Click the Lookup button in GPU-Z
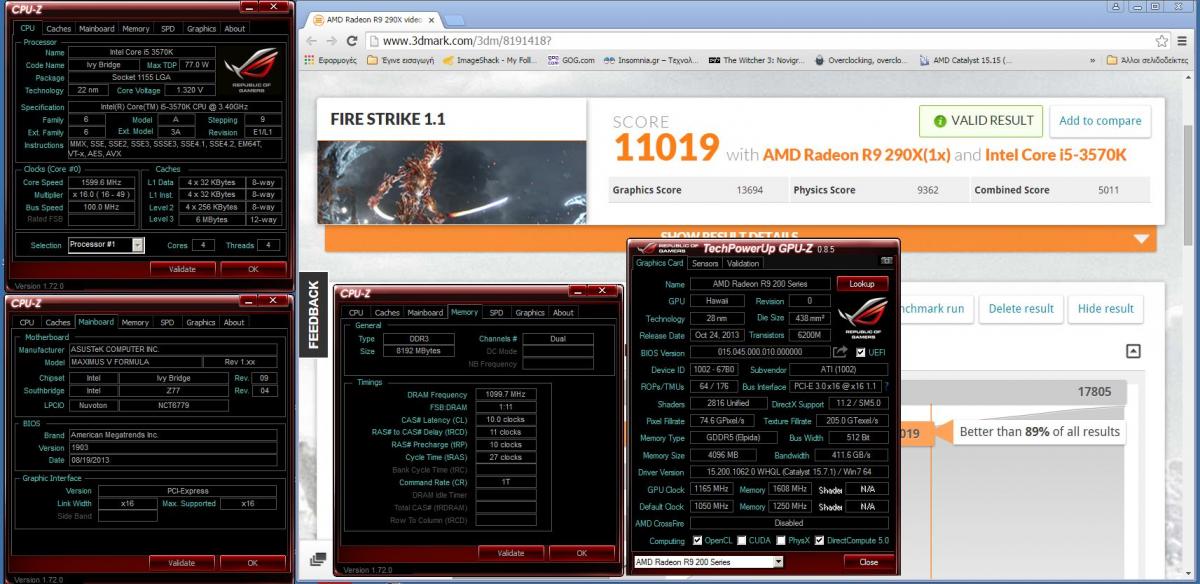This screenshot has width=1200, height=584. coord(862,284)
